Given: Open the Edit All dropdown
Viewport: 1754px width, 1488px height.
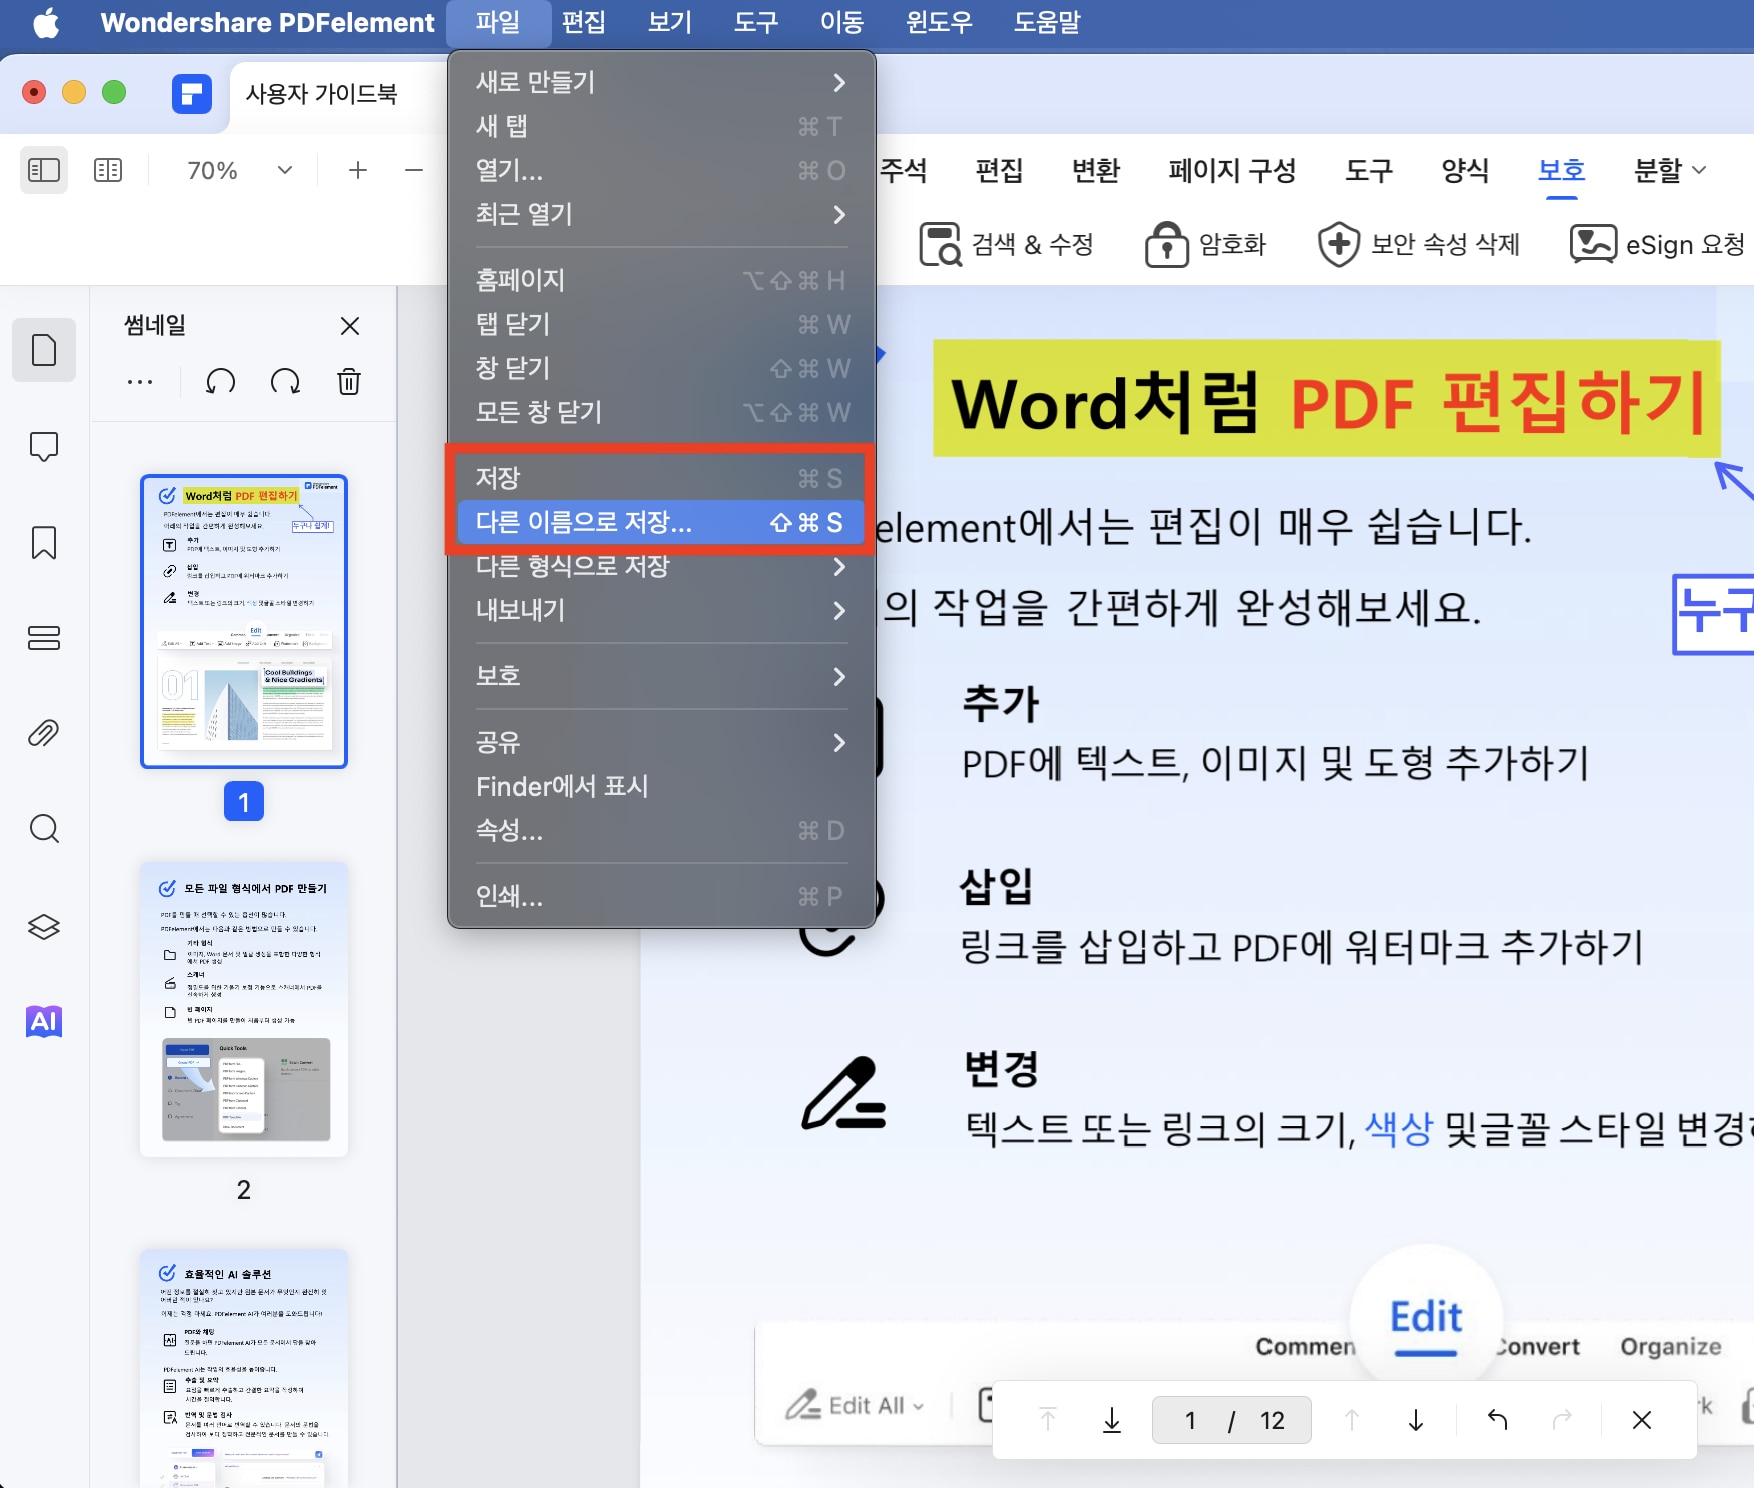Looking at the screenshot, I should click(855, 1405).
